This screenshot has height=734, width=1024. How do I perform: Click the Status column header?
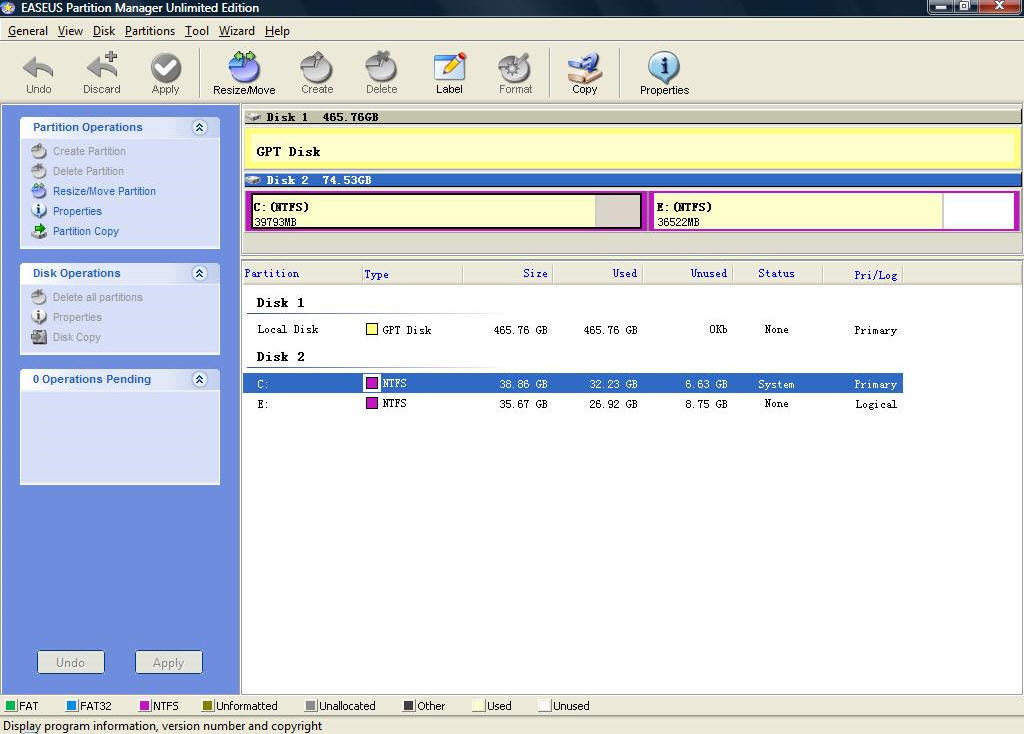pyautogui.click(x=777, y=274)
